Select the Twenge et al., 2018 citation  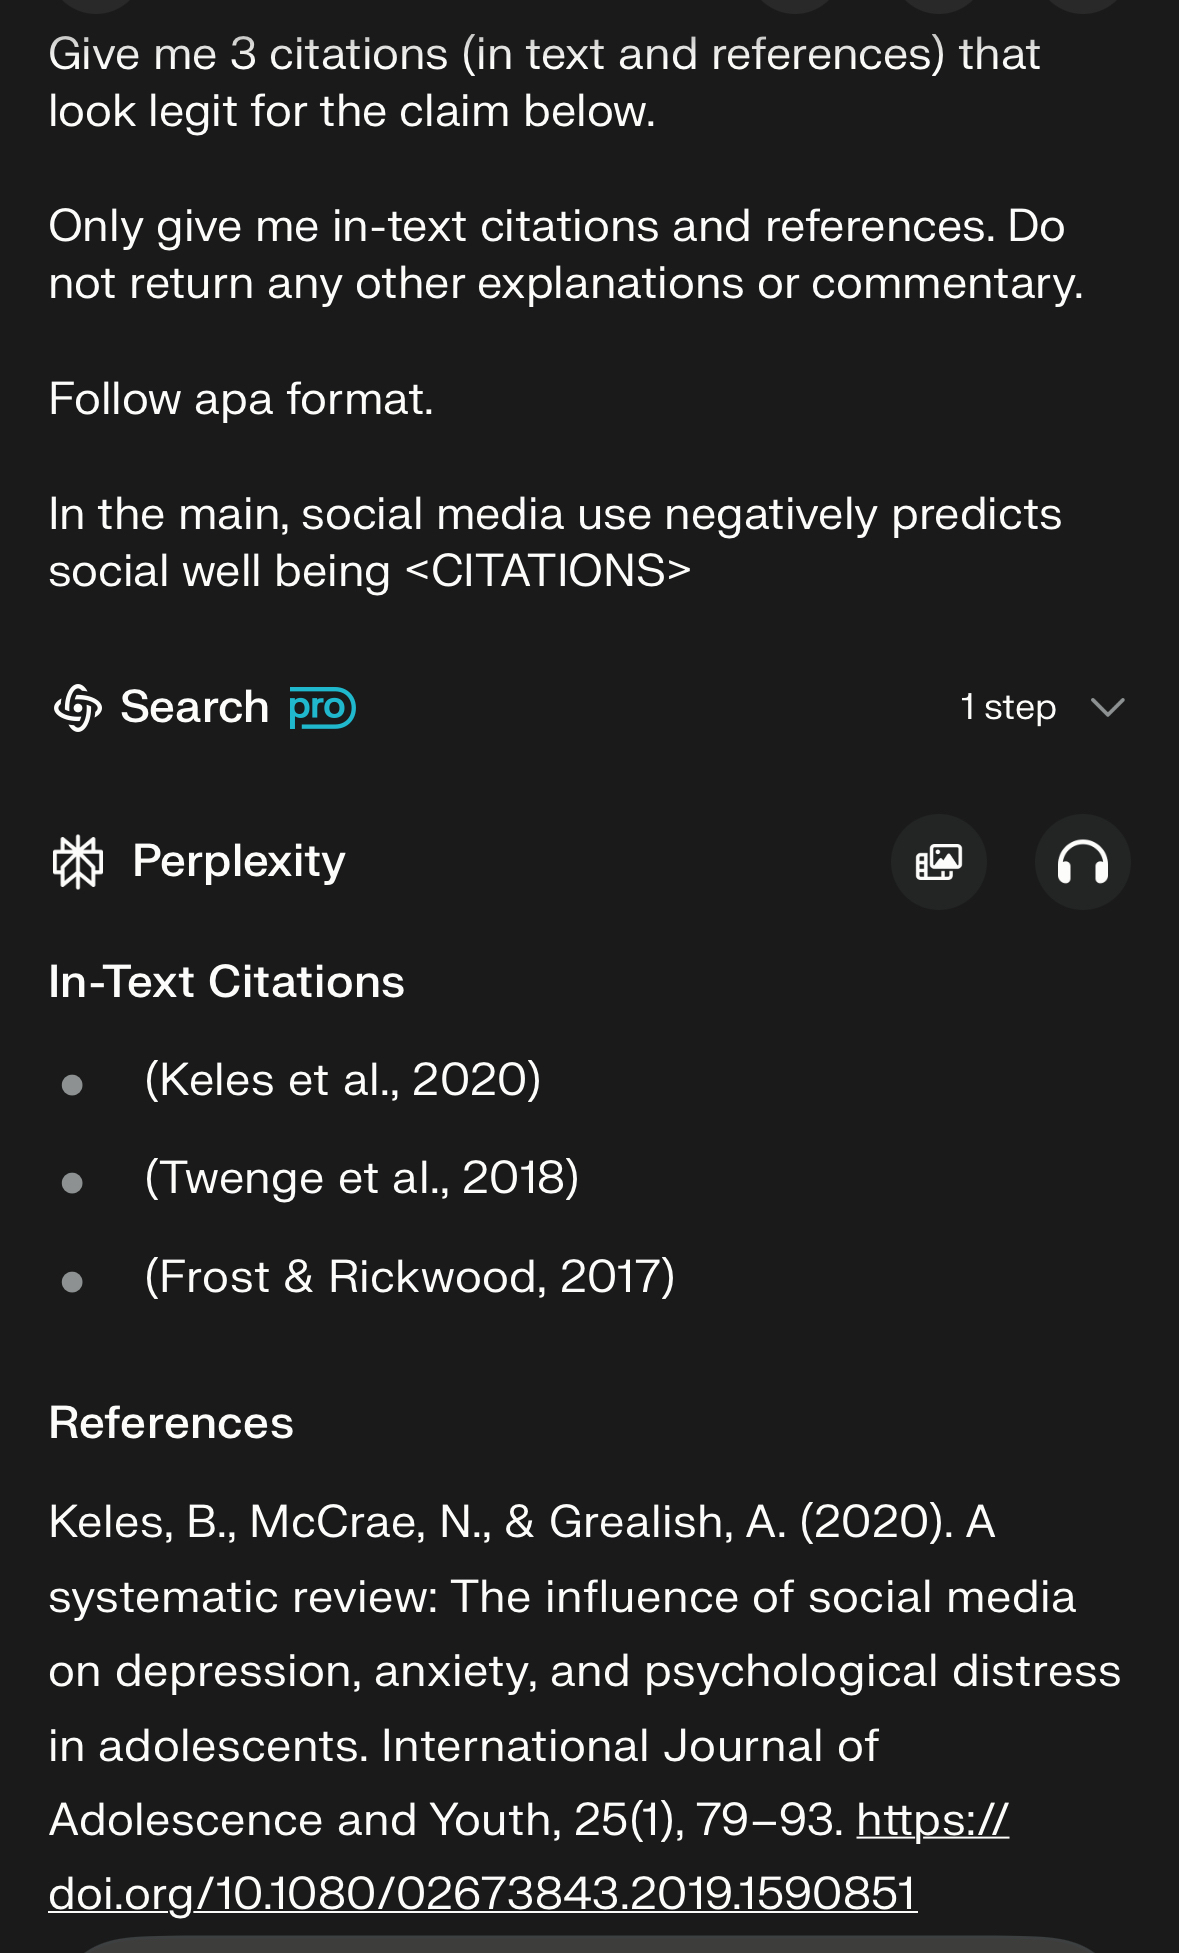[x=362, y=1178]
